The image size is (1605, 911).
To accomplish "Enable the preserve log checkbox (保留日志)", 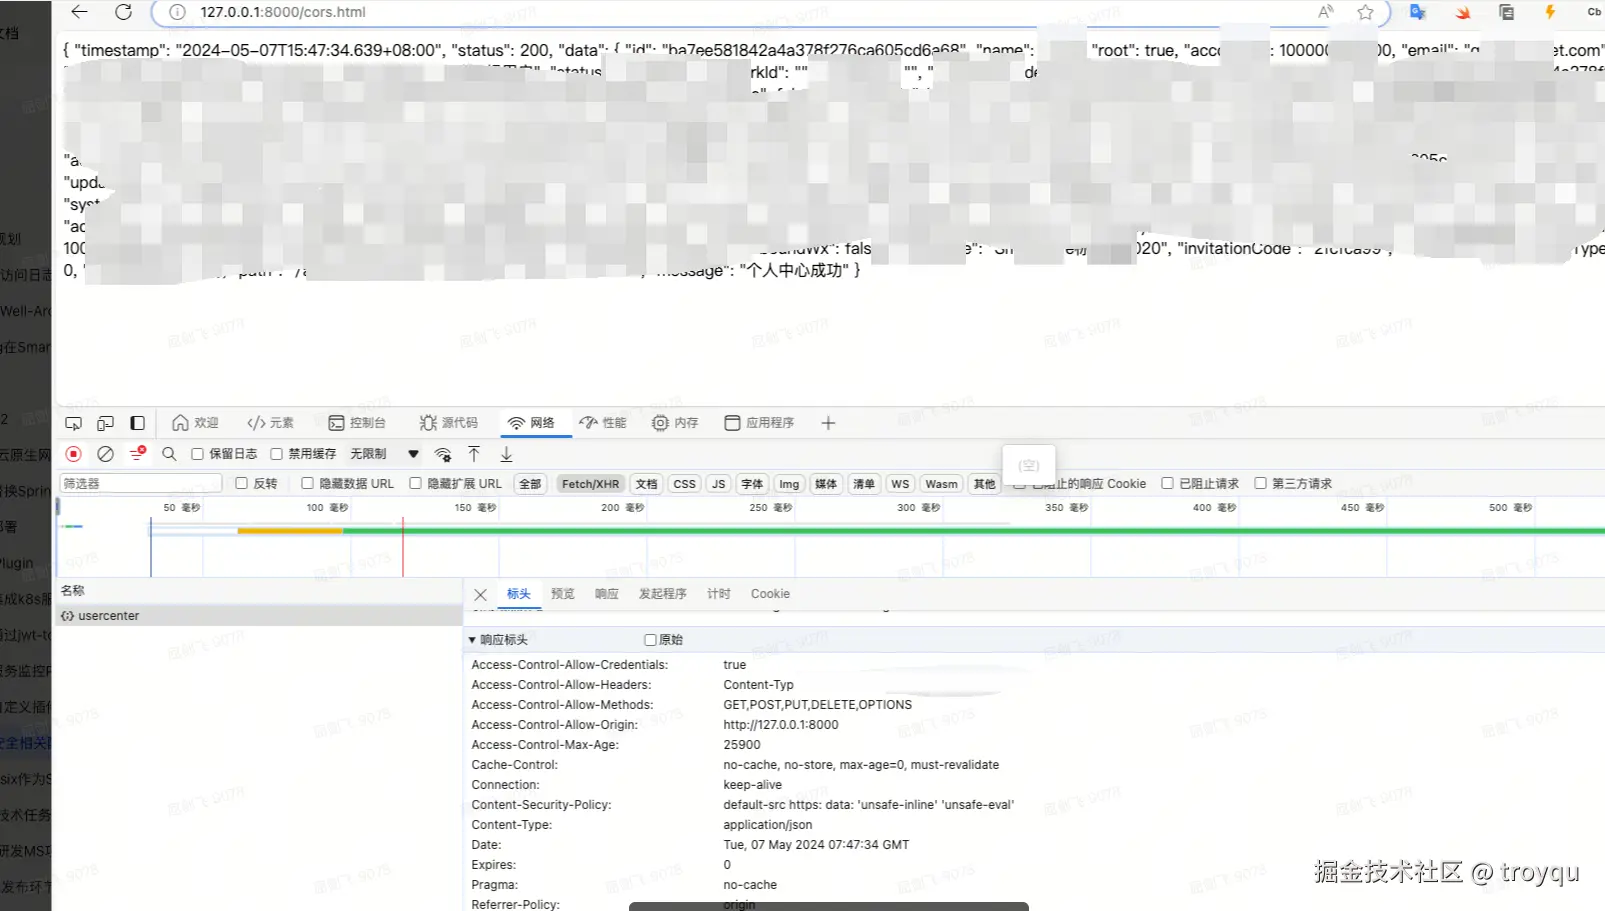I will tap(197, 454).
